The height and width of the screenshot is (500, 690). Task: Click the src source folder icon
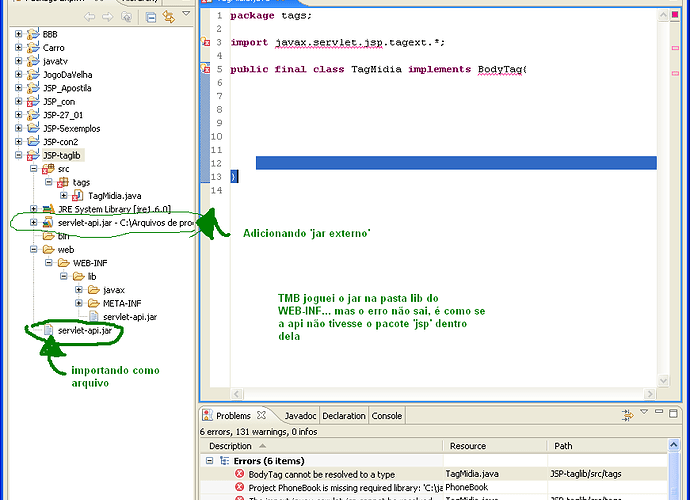[48, 169]
